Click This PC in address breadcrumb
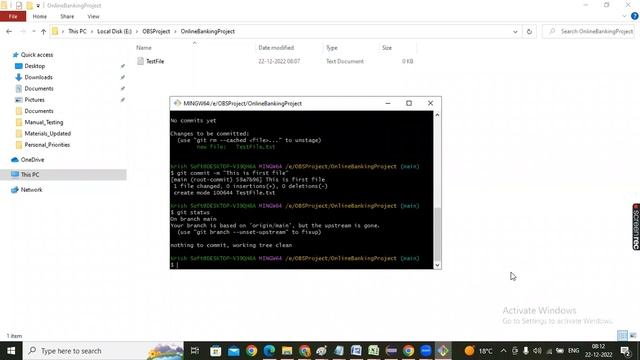 point(77,31)
